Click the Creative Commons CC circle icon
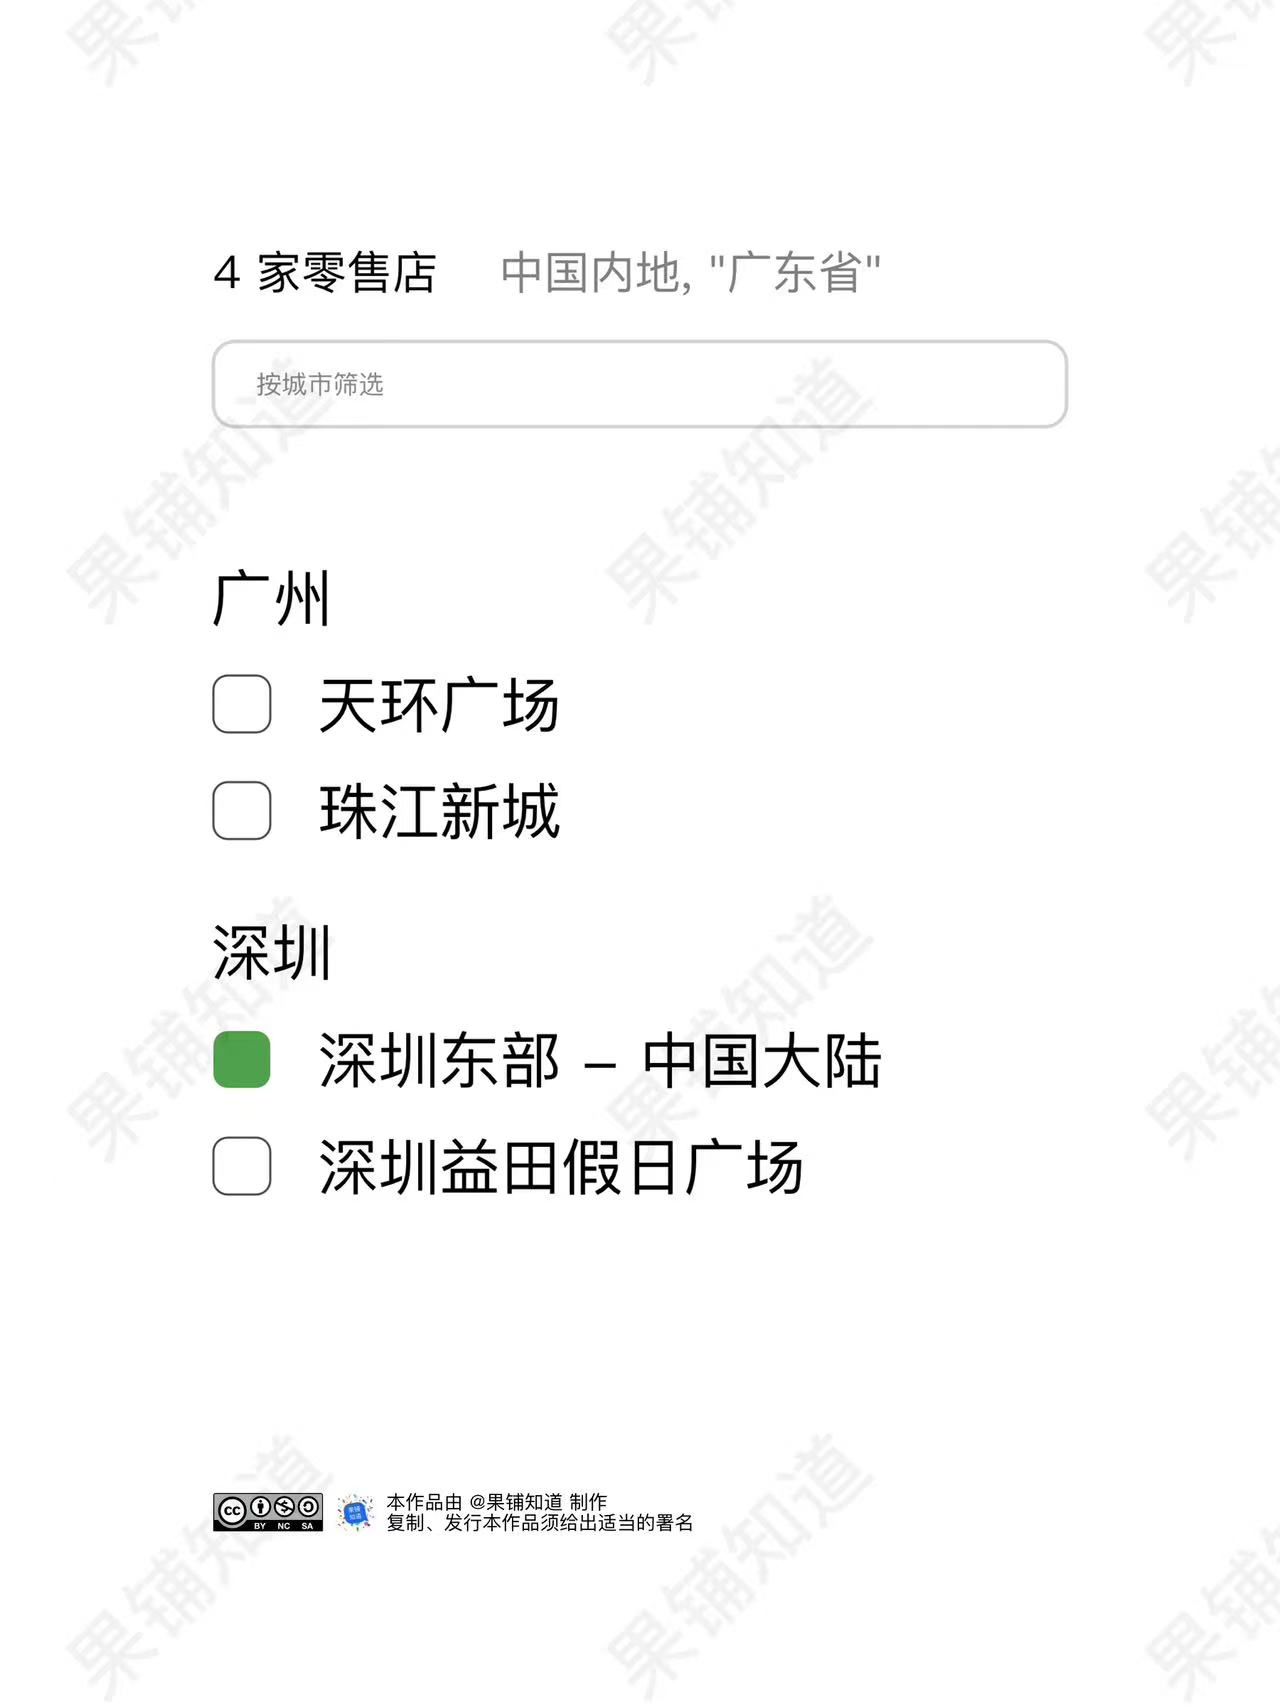The width and height of the screenshot is (1280, 1706). tap(232, 1510)
